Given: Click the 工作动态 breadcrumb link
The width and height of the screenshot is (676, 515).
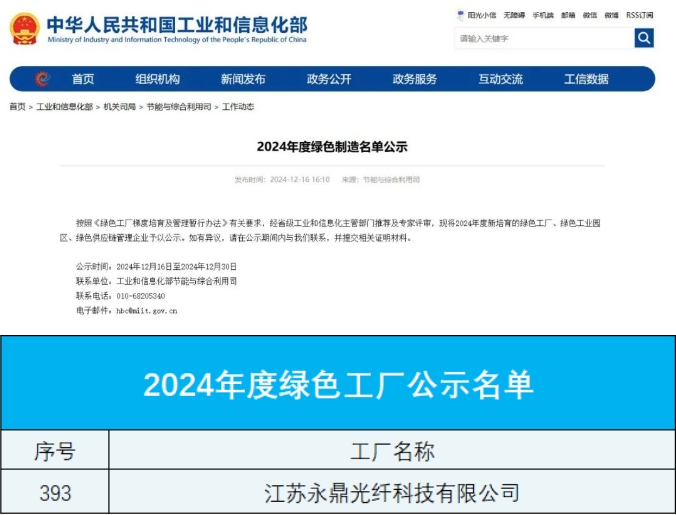Looking at the screenshot, I should click(238, 107).
